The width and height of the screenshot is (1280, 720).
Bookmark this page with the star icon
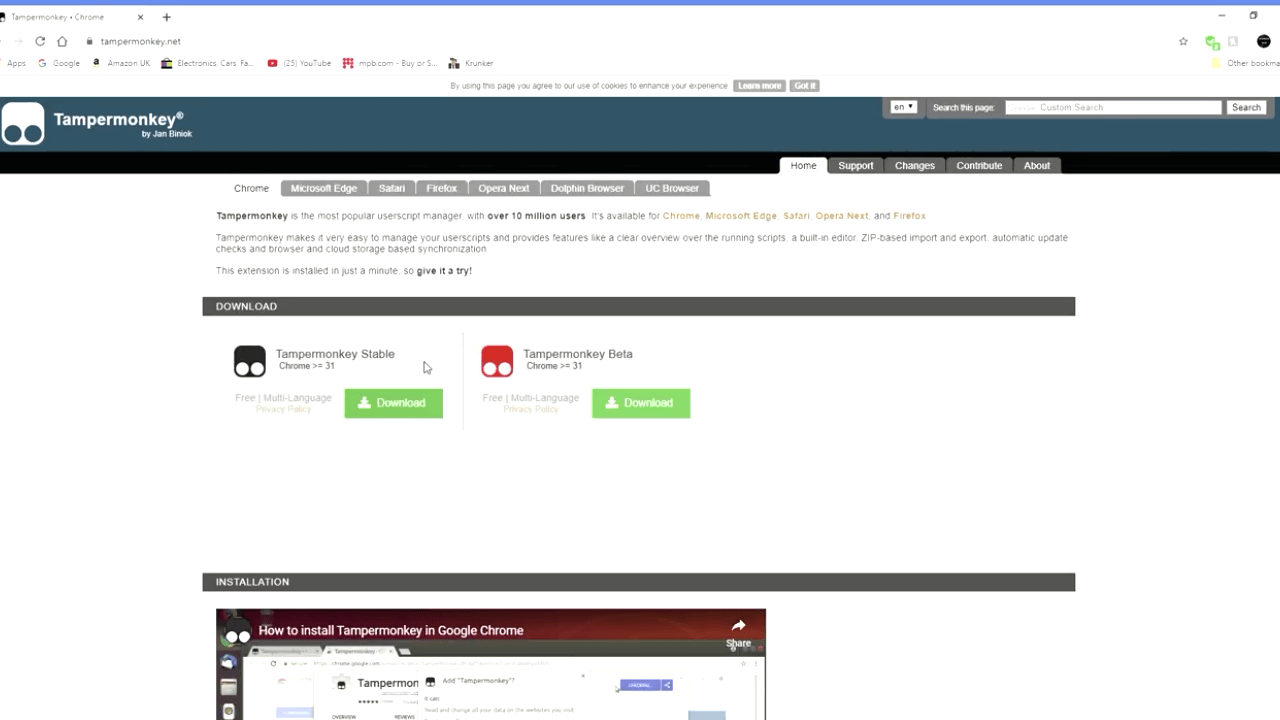click(x=1183, y=41)
